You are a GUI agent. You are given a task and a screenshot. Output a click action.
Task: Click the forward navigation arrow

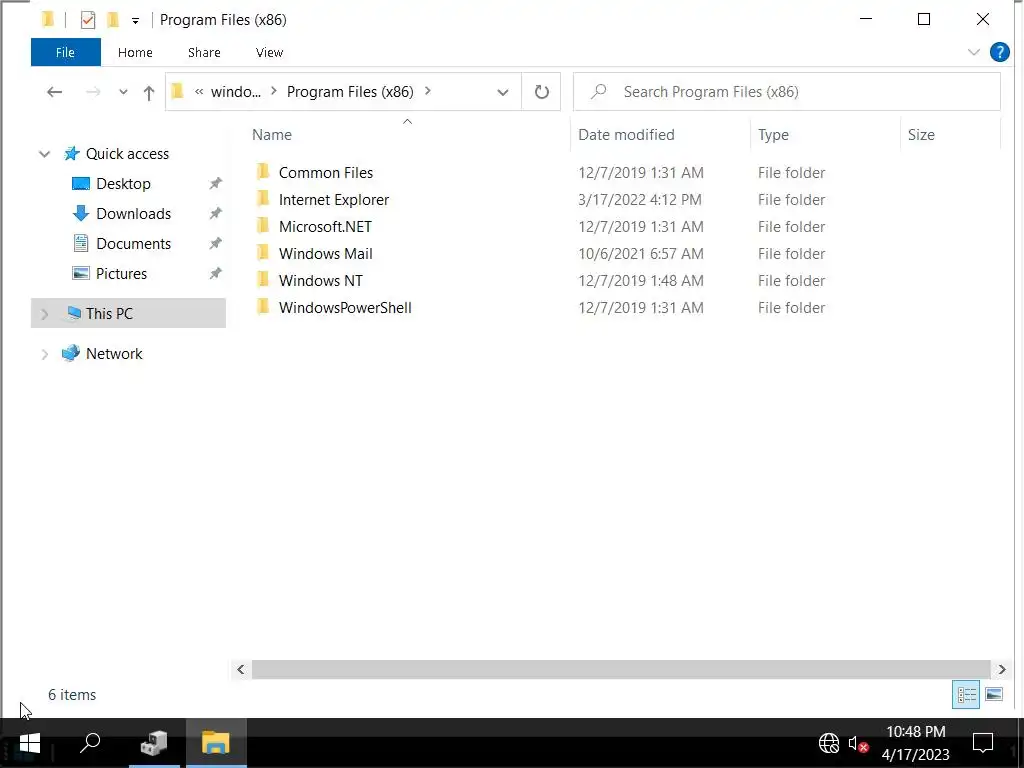click(93, 92)
